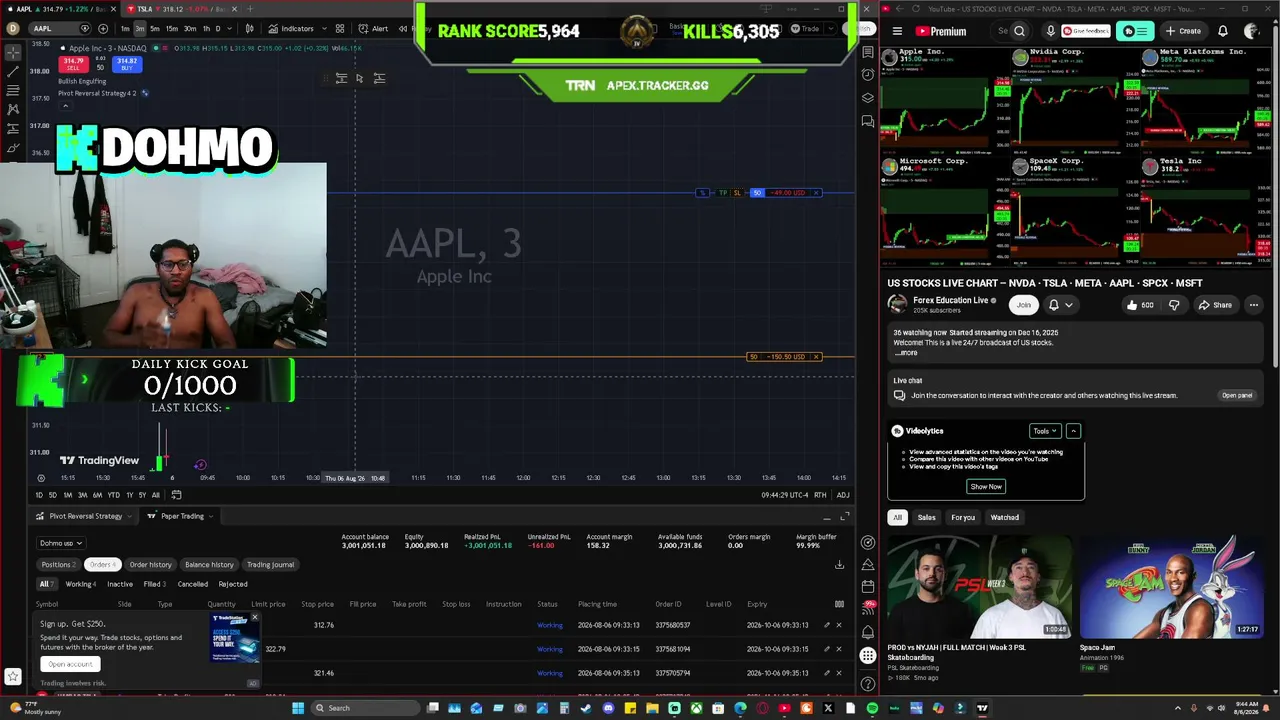
Task: Open the Trading journal tab
Action: pyautogui.click(x=270, y=565)
